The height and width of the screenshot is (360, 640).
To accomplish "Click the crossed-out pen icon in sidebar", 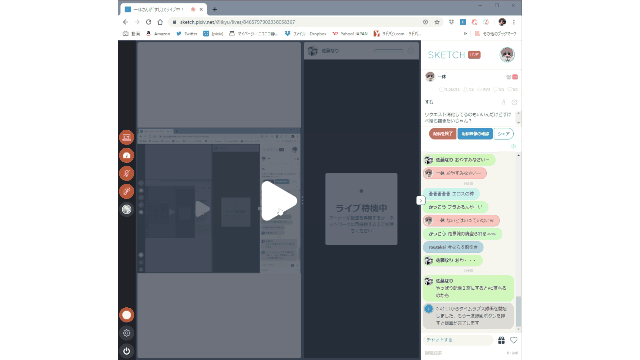I will pyautogui.click(x=127, y=191).
